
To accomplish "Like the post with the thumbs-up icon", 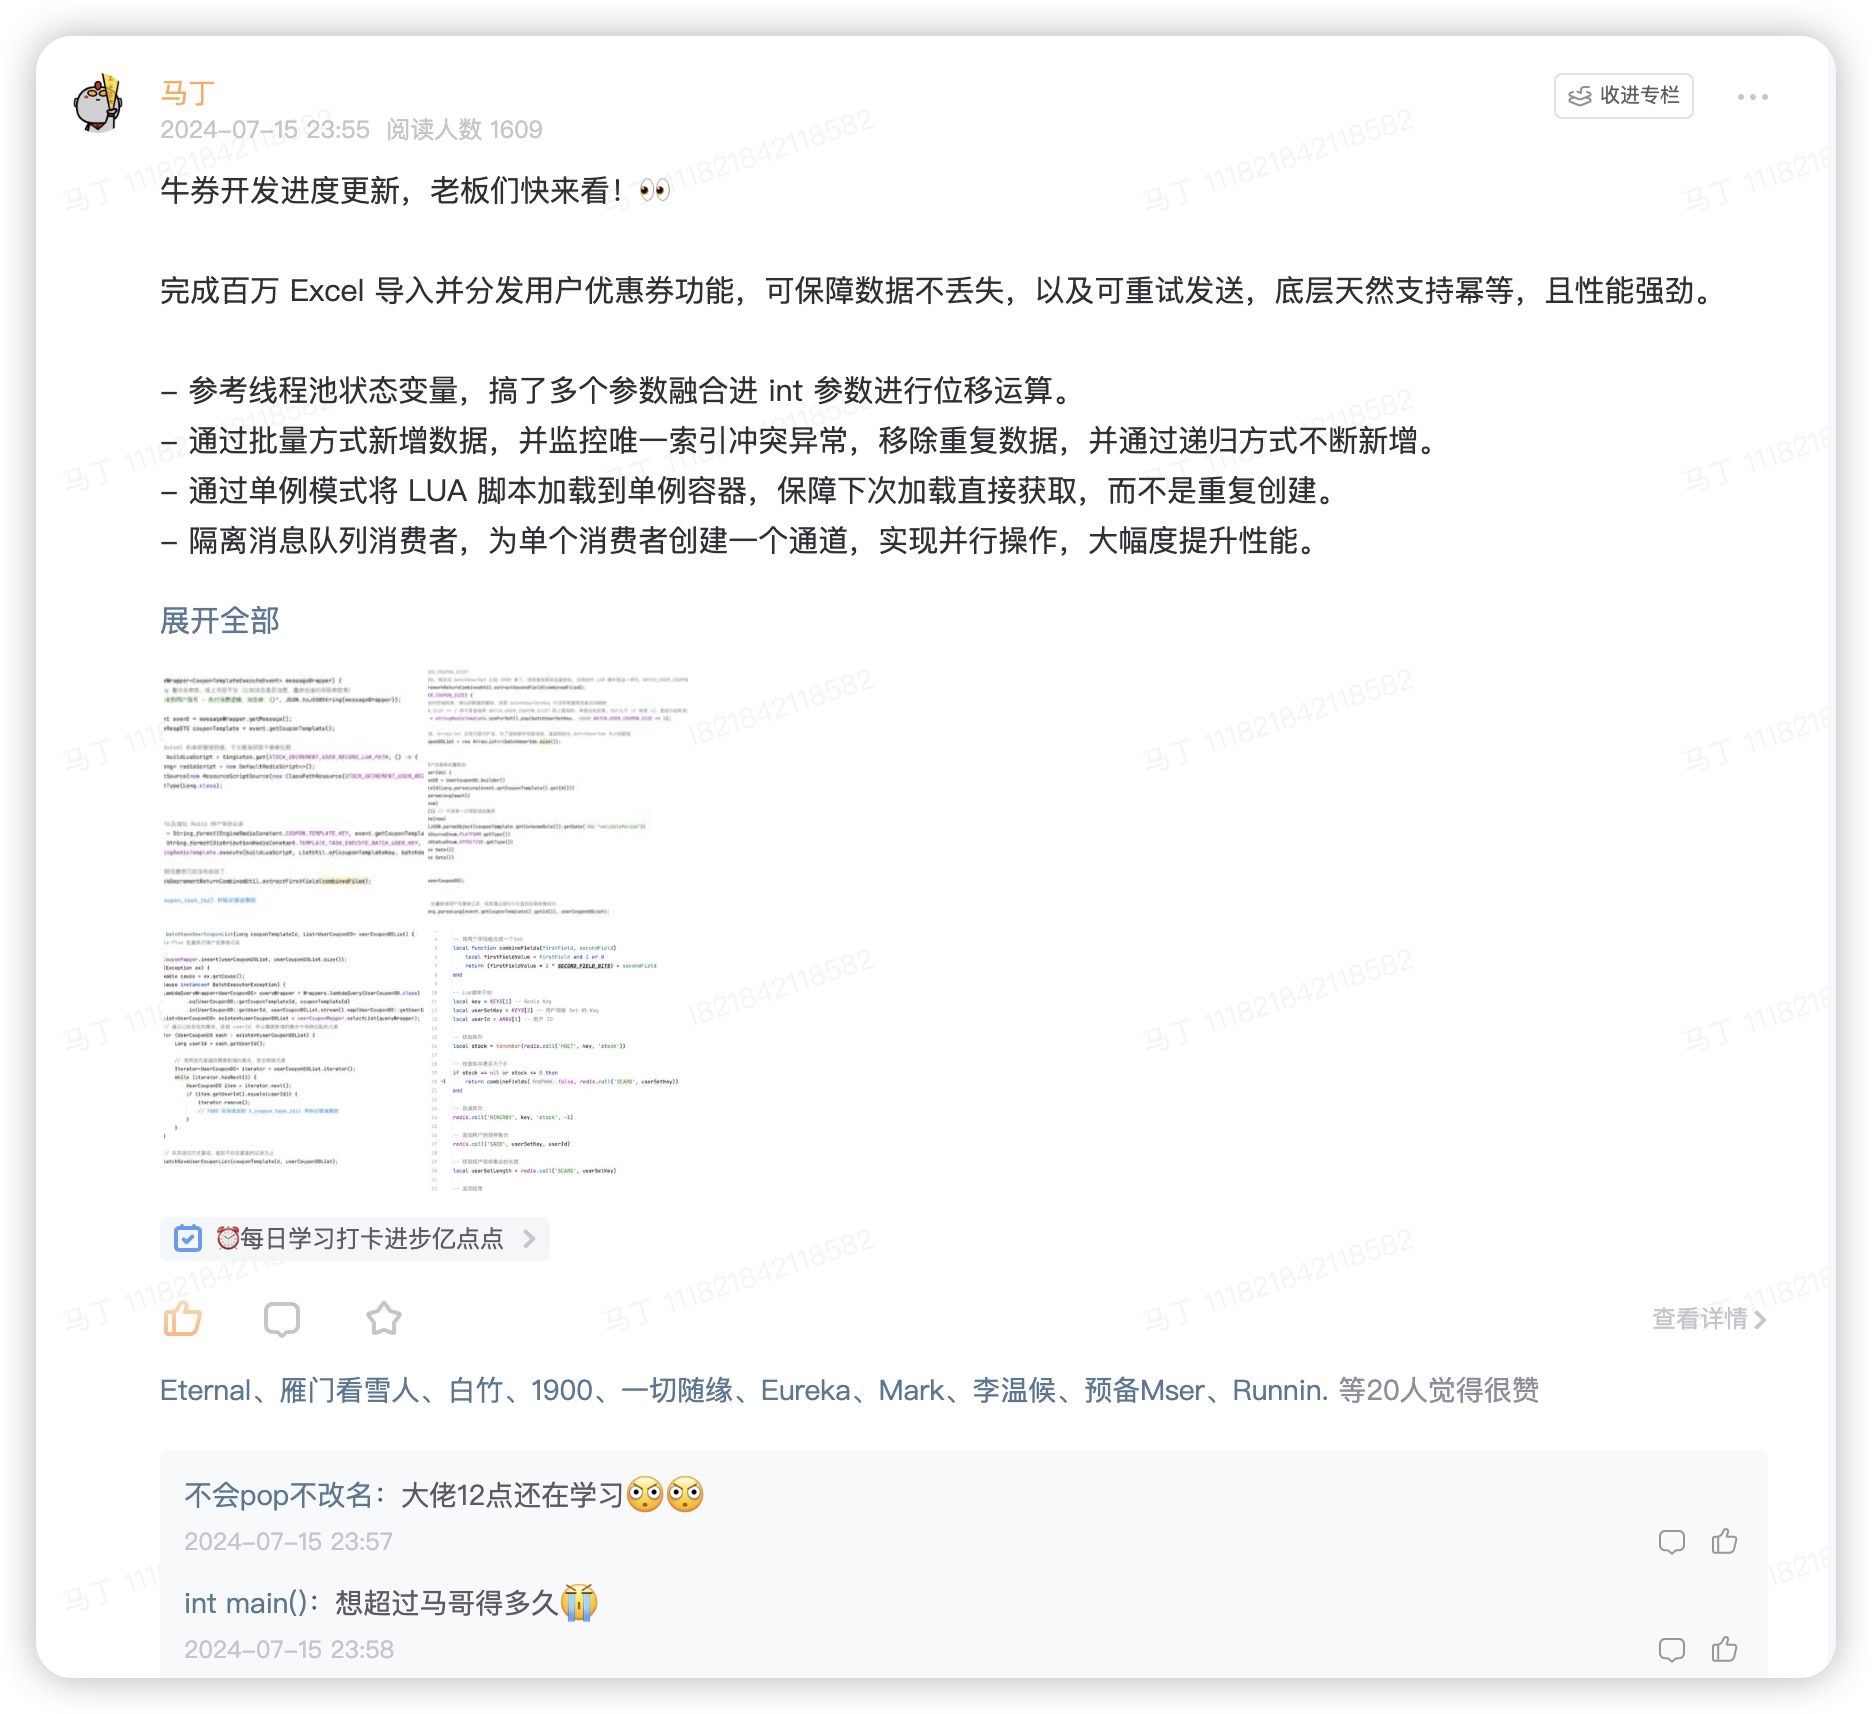I will click(183, 1319).
